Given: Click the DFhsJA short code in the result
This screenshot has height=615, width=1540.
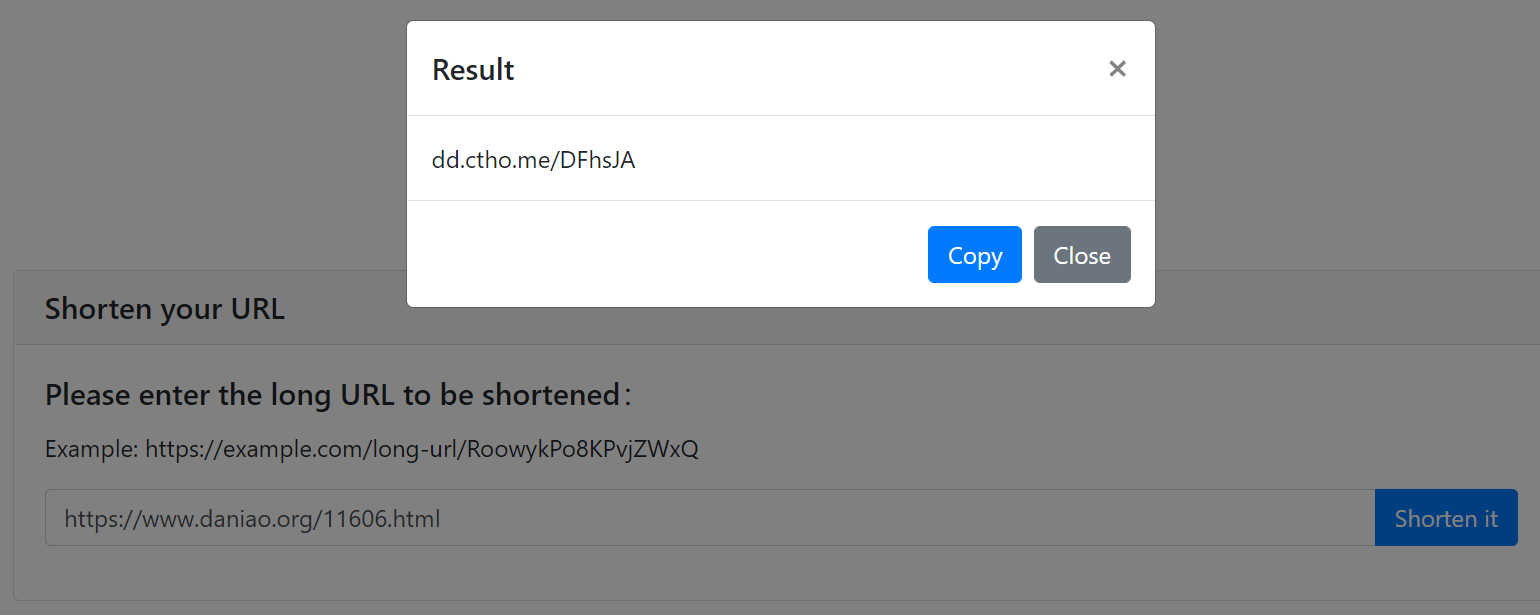Looking at the screenshot, I should pos(598,160).
